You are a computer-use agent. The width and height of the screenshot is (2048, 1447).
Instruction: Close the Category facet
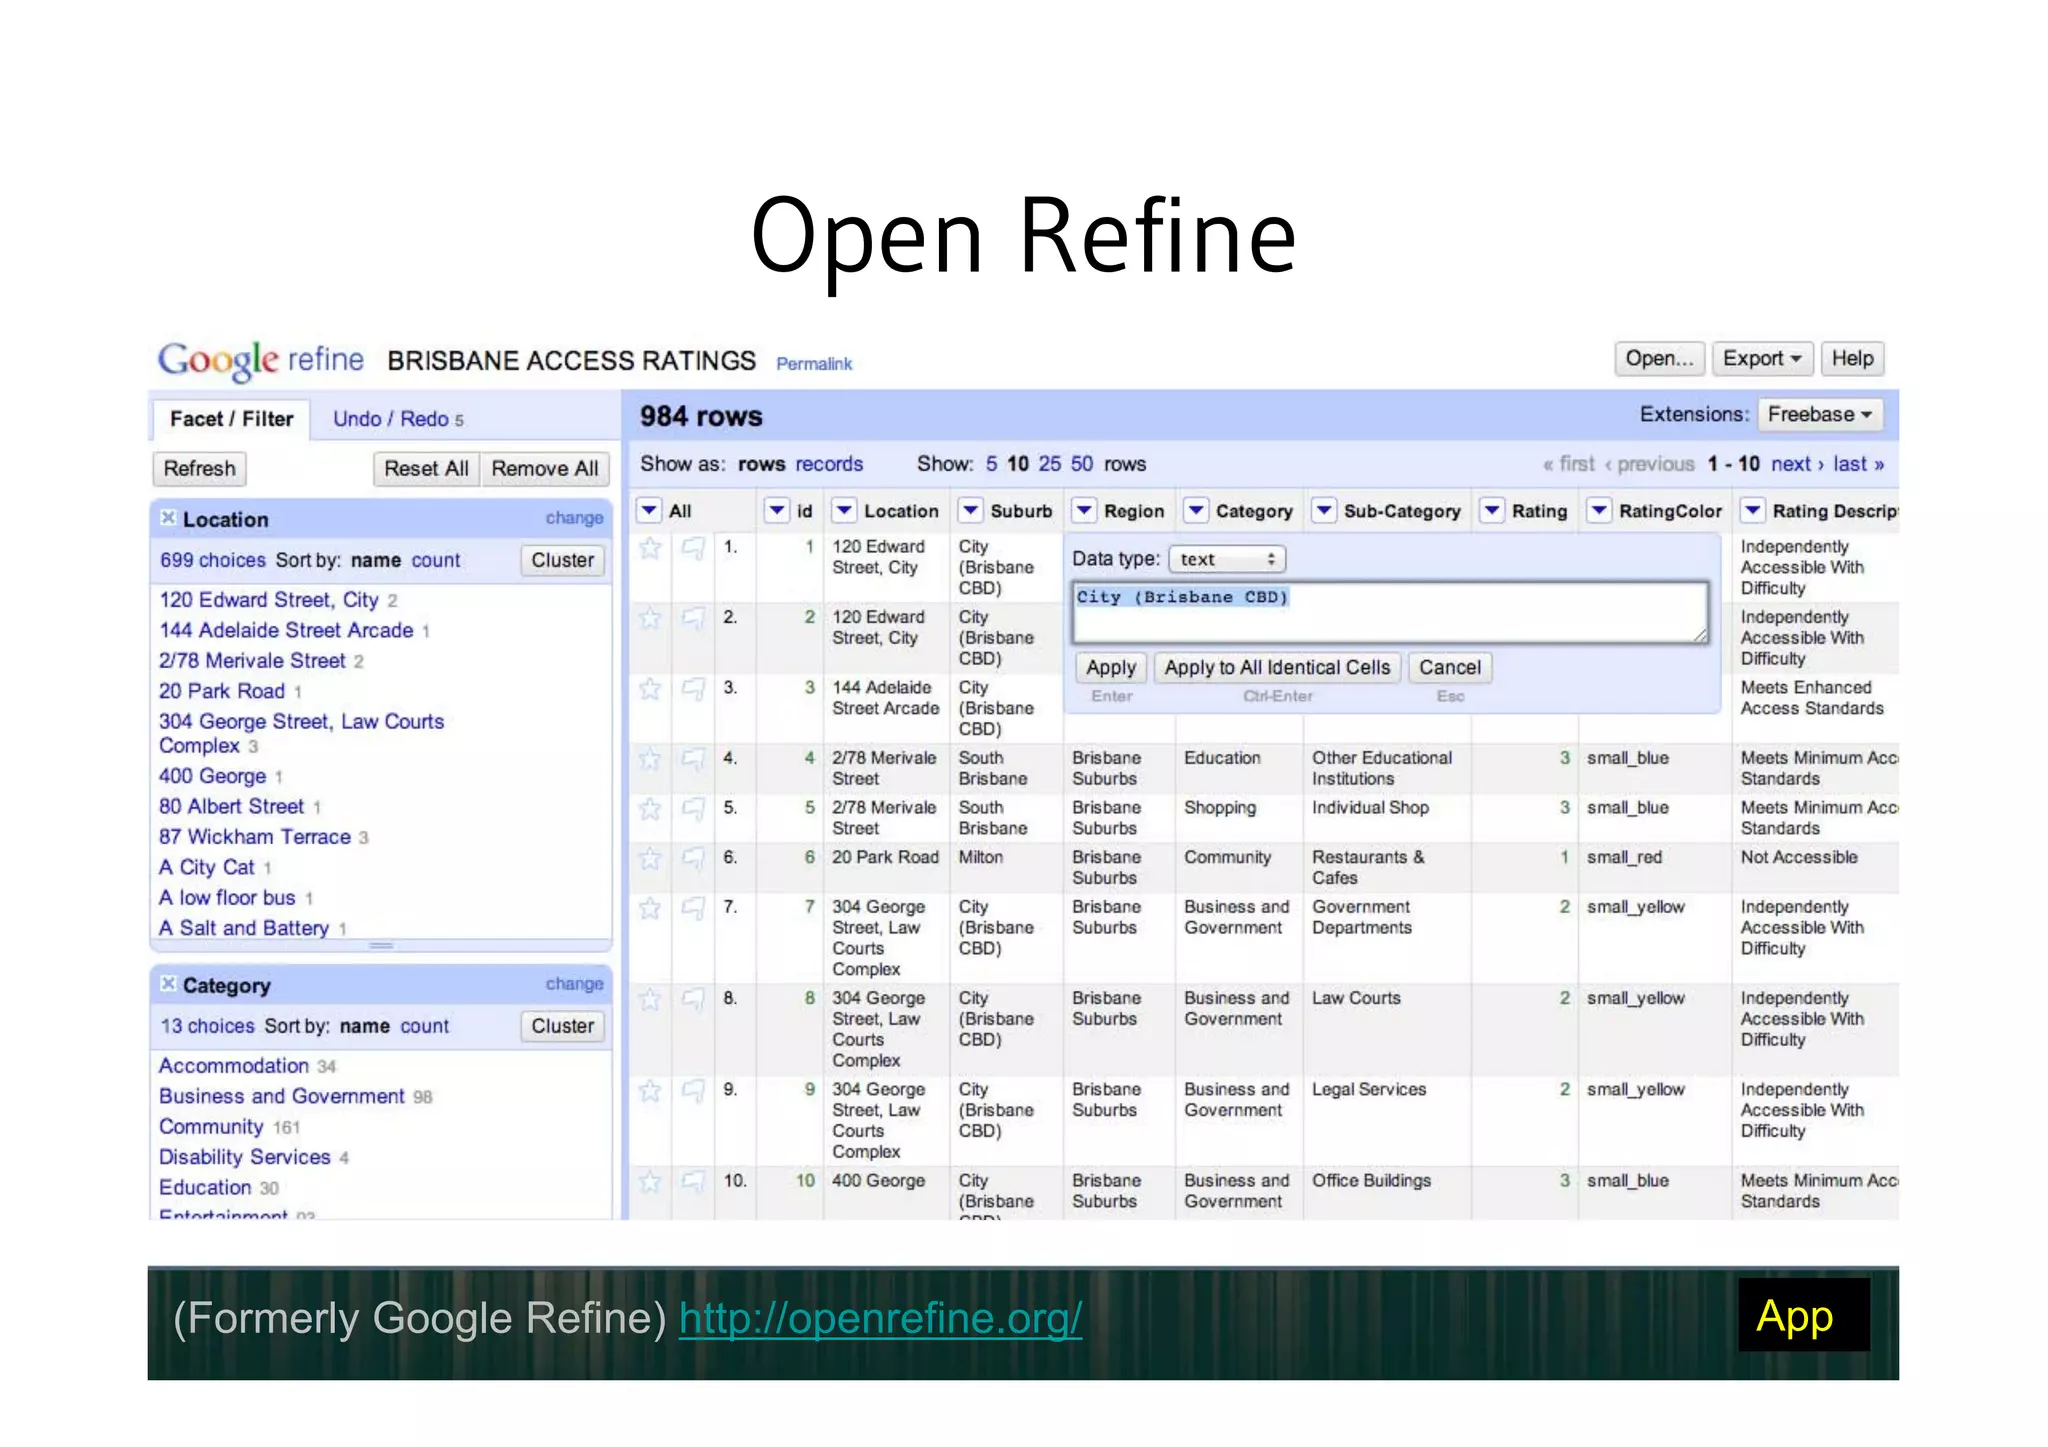pos(168,984)
